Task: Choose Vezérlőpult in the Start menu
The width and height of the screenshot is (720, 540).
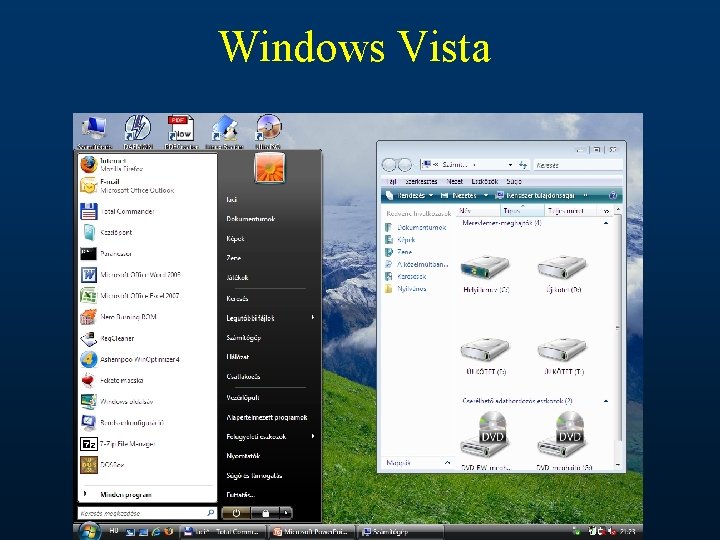Action: pos(243,398)
